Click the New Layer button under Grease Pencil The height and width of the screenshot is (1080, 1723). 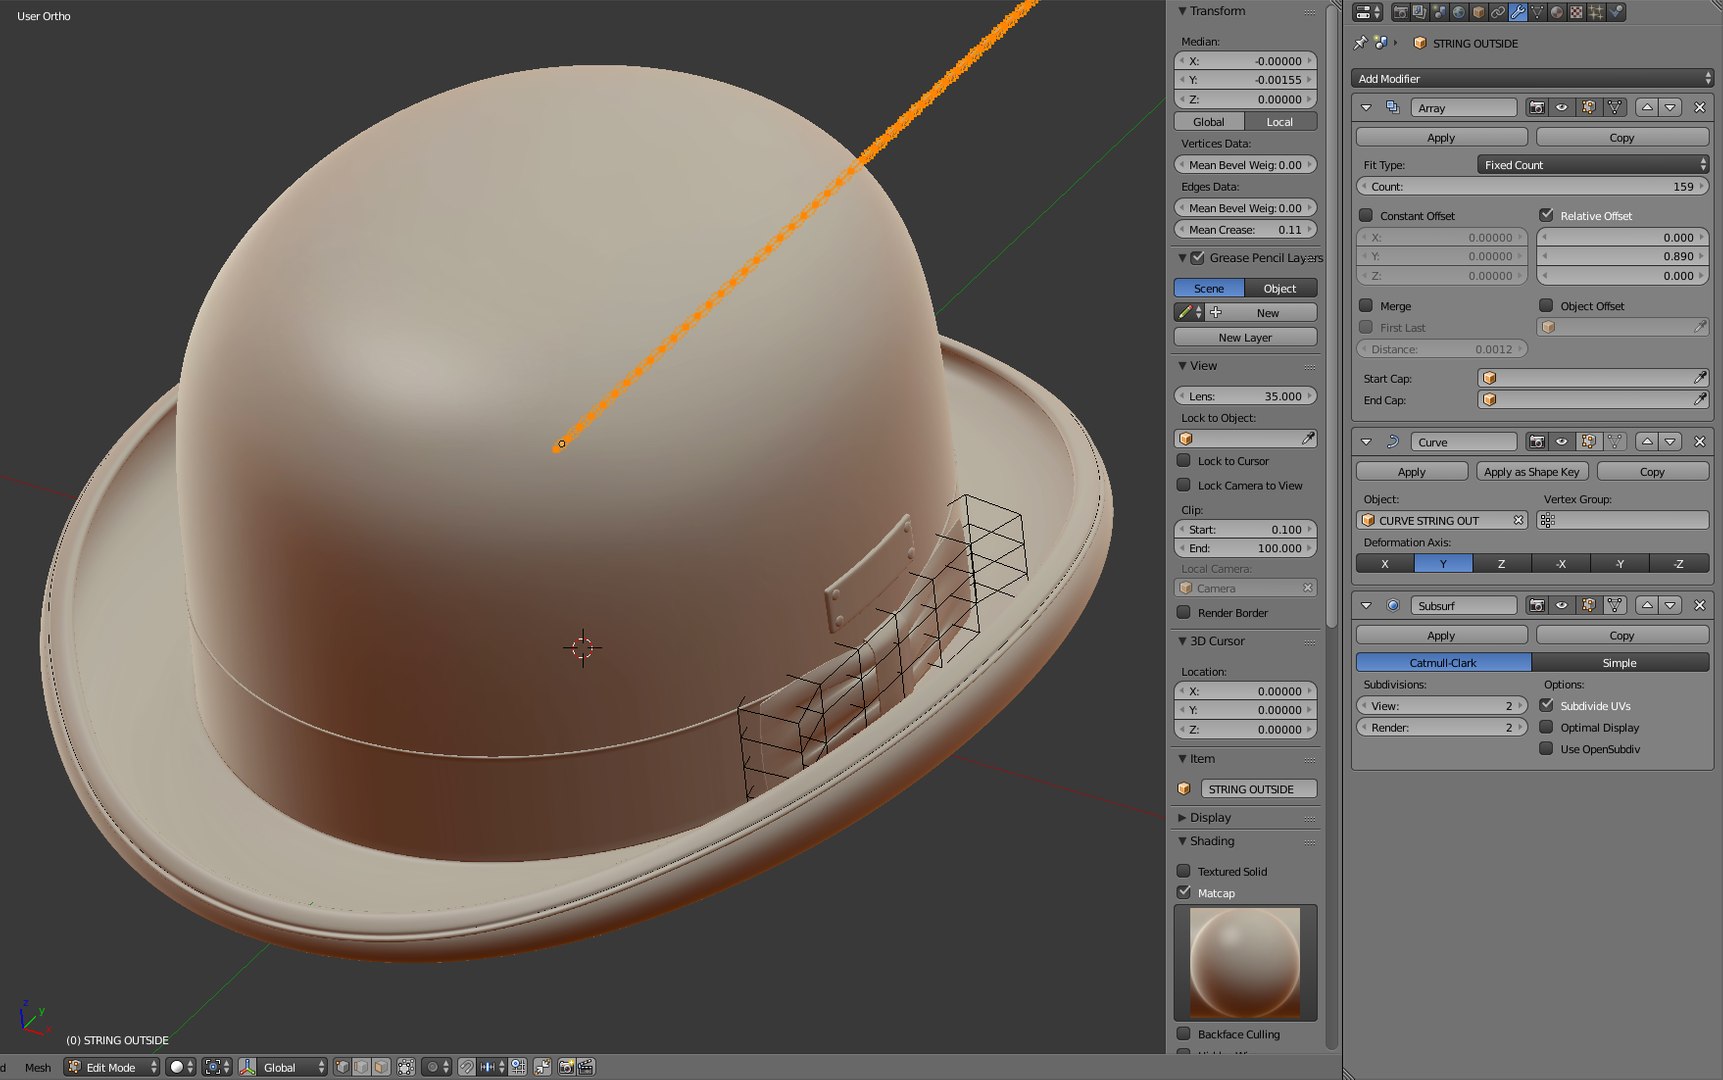(x=1245, y=337)
